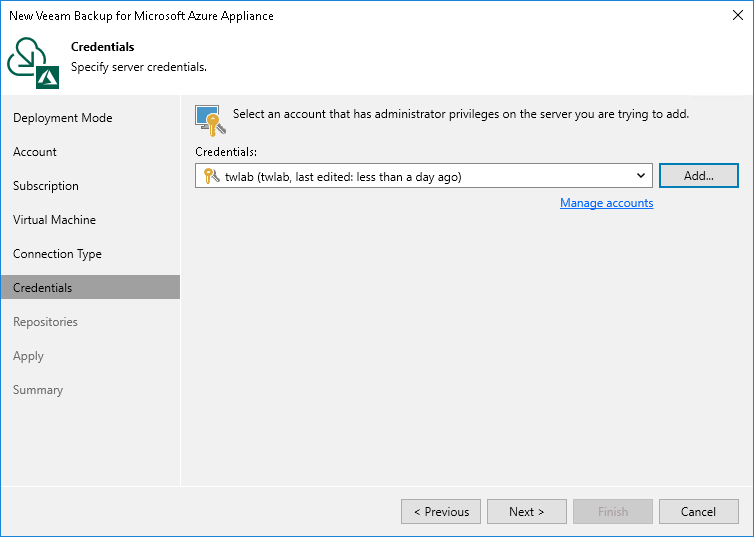Close the appliance wizard window
The height and width of the screenshot is (537, 754).
pyautogui.click(x=735, y=16)
